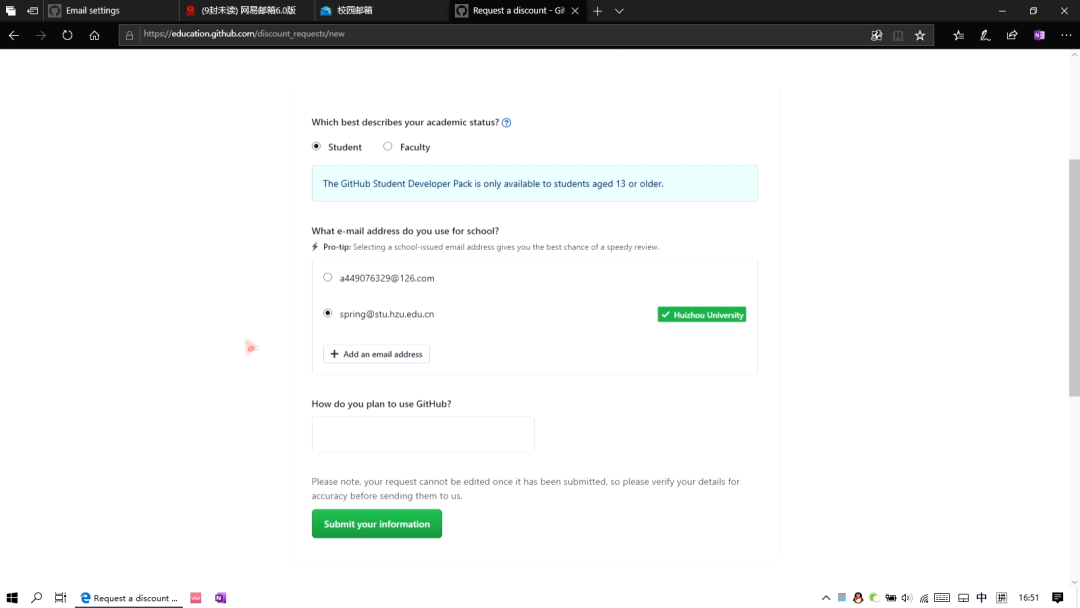This screenshot has height=608, width=1080.
Task: Click the address bar URL
Action: tap(244, 34)
